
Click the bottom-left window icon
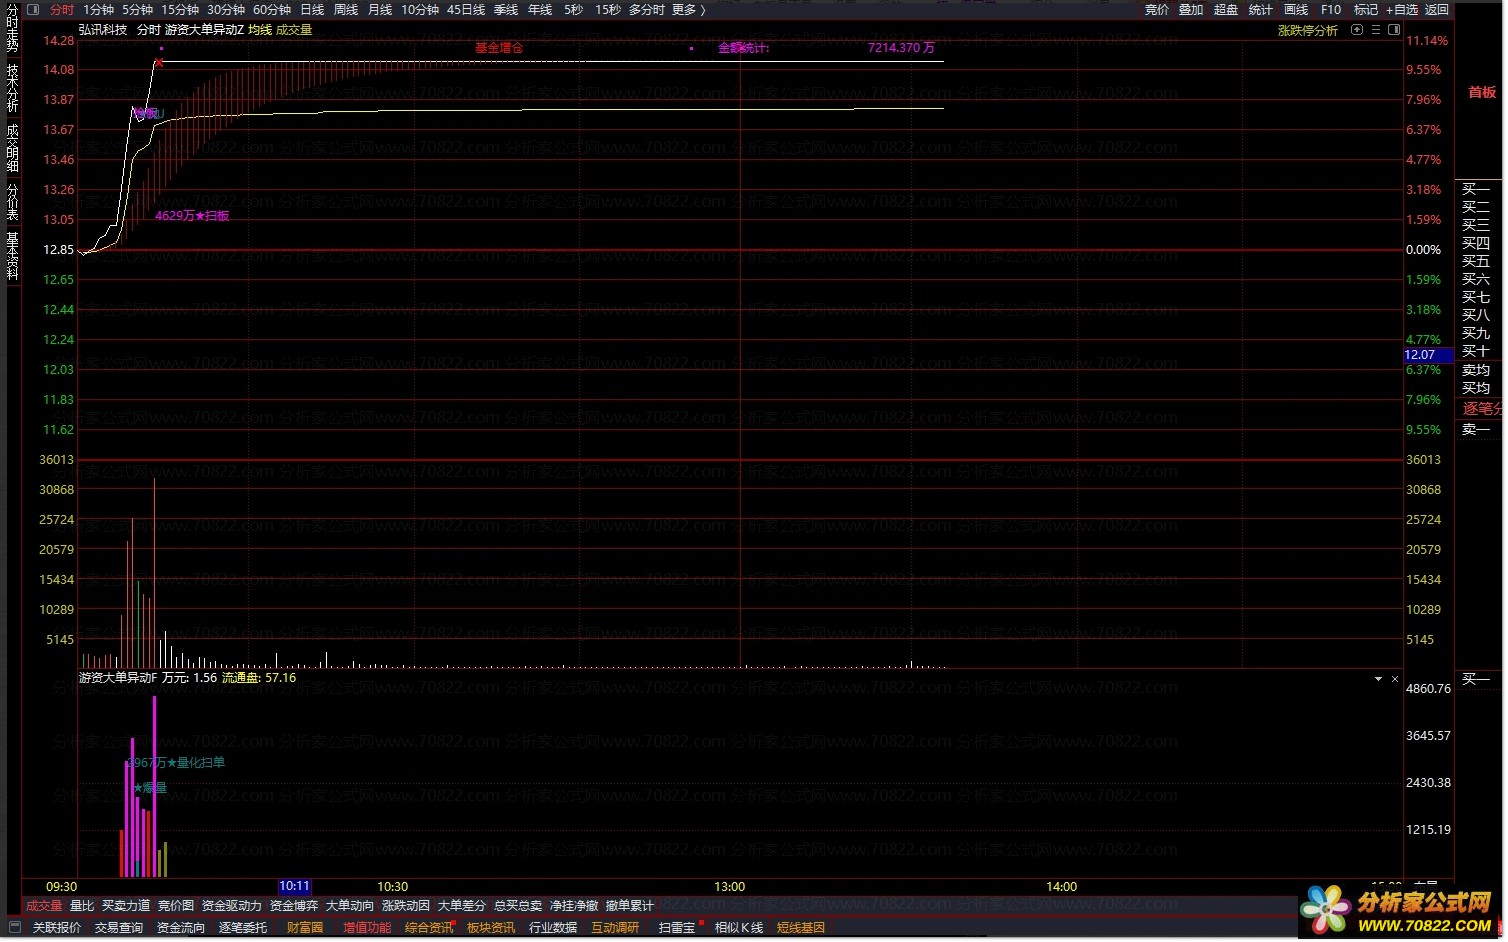14,927
